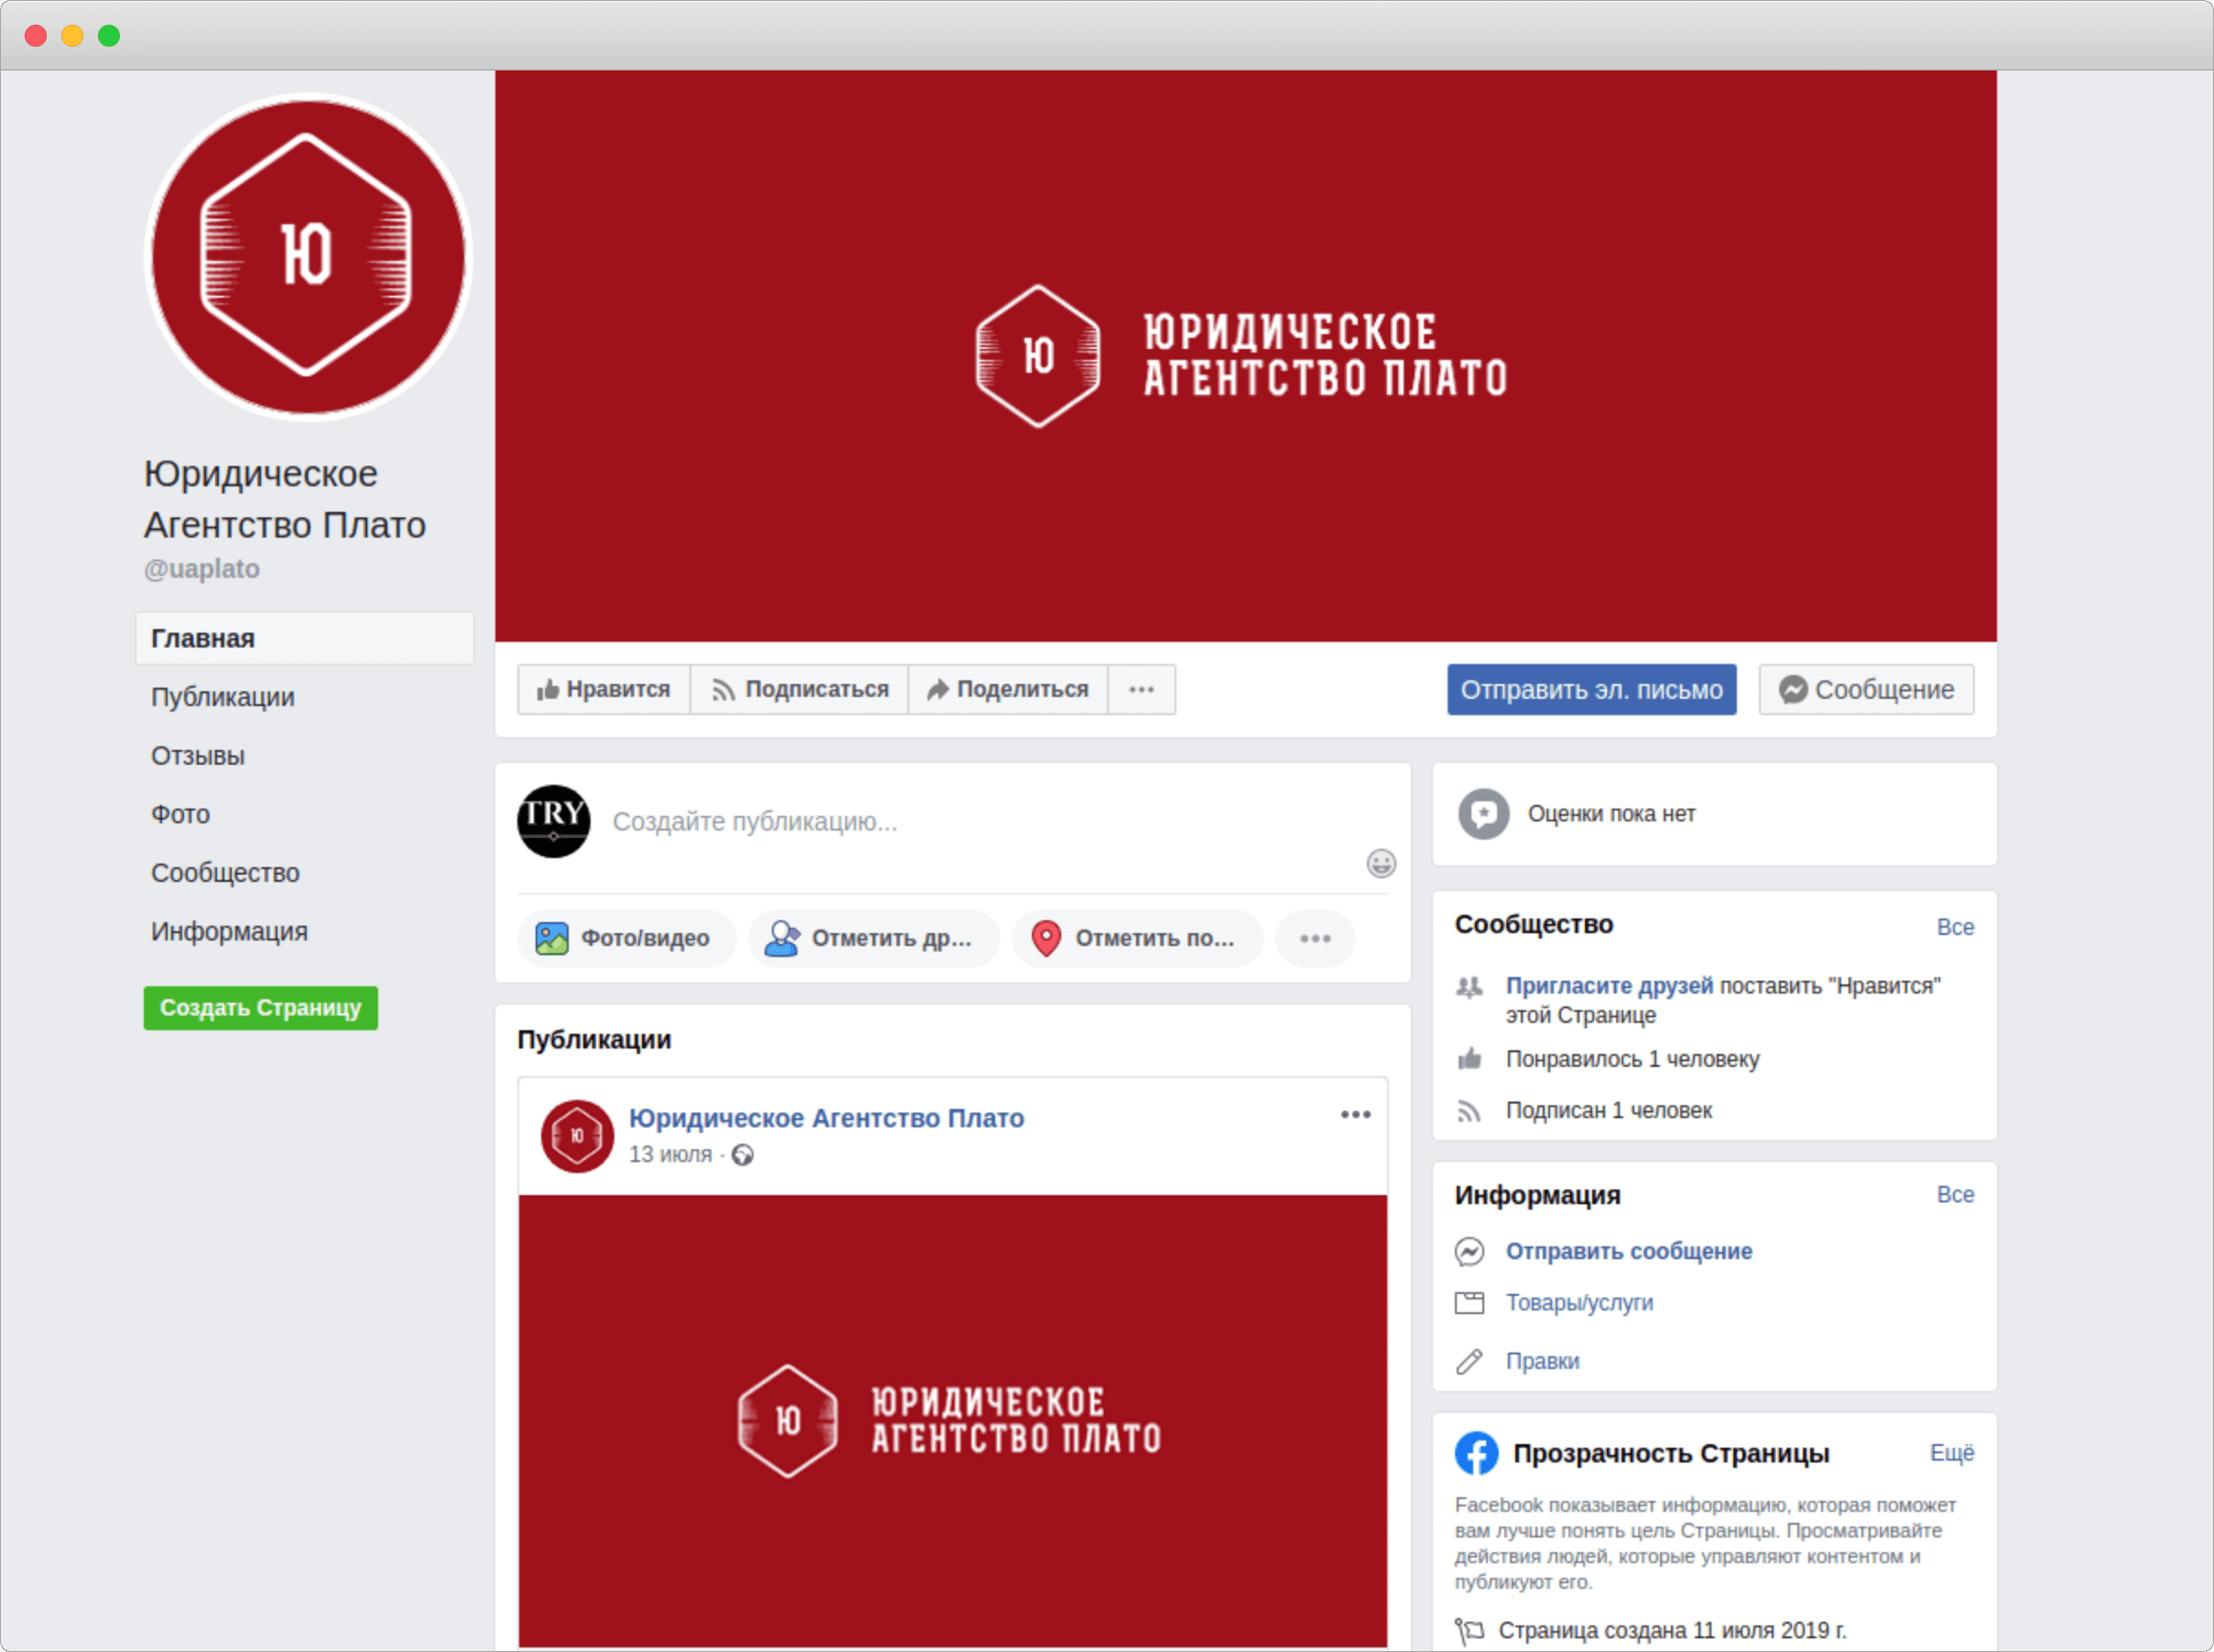This screenshot has width=2214, height=1652.
Task: Click the Пригласите друзей link
Action: click(1609, 985)
